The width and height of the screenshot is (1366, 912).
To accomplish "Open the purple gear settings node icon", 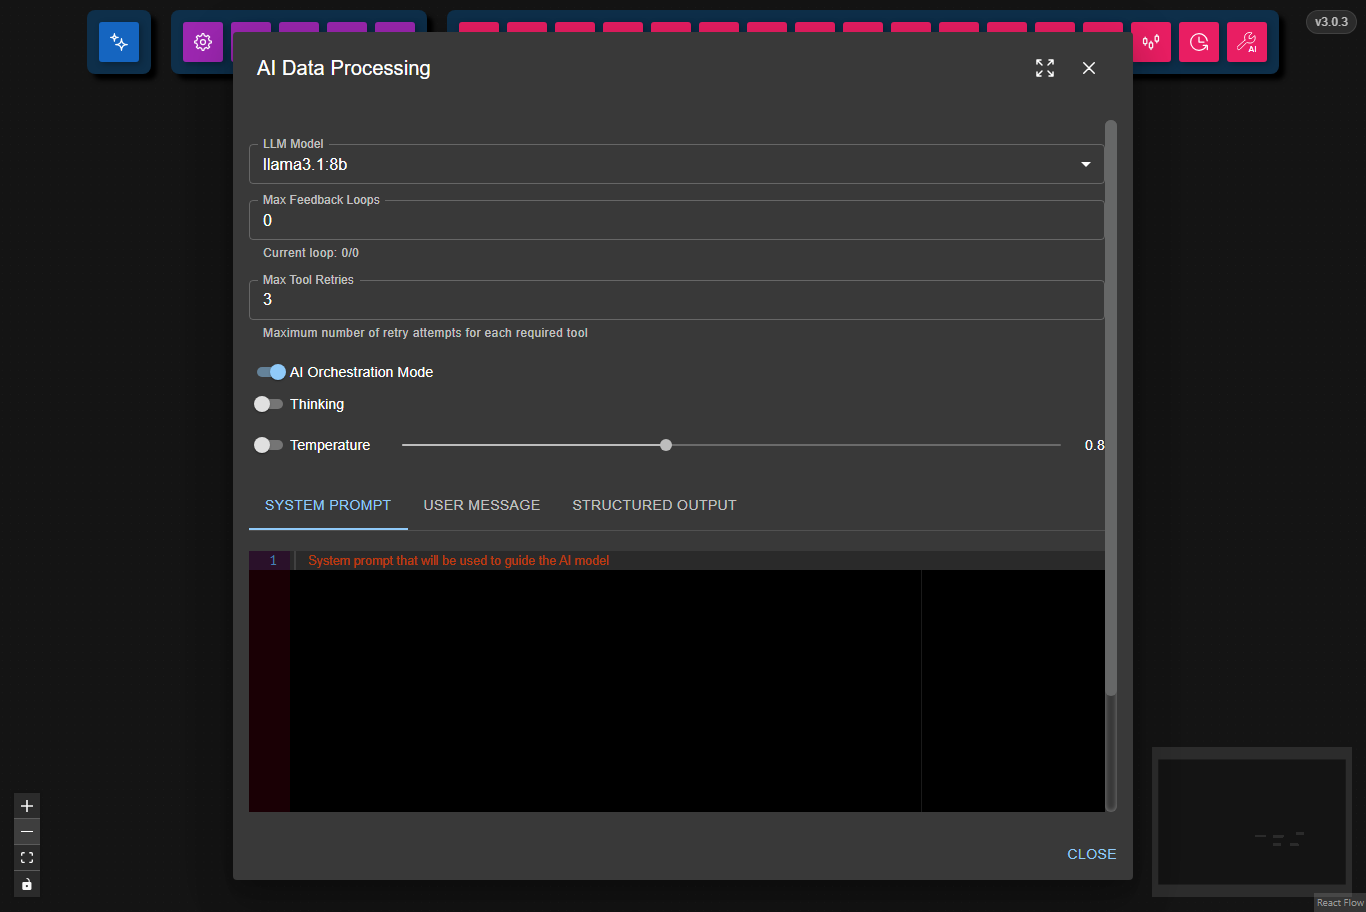I will tap(203, 42).
